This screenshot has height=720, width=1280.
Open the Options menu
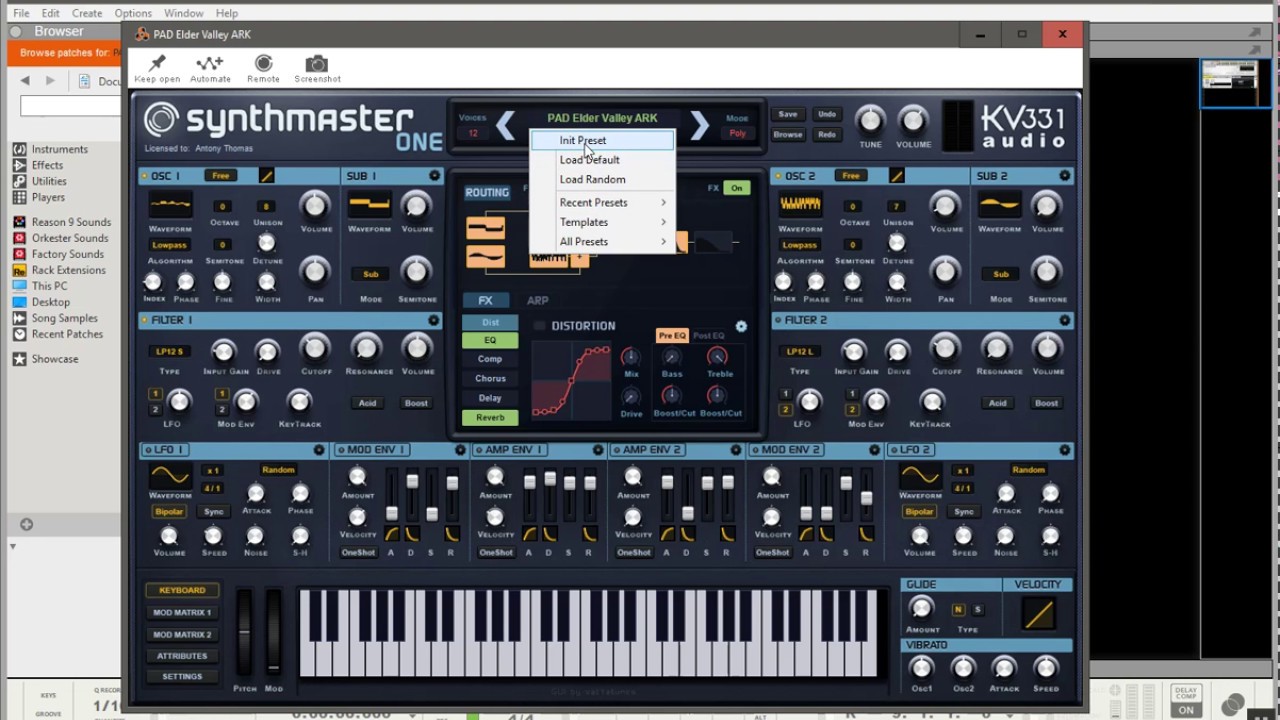(x=133, y=13)
